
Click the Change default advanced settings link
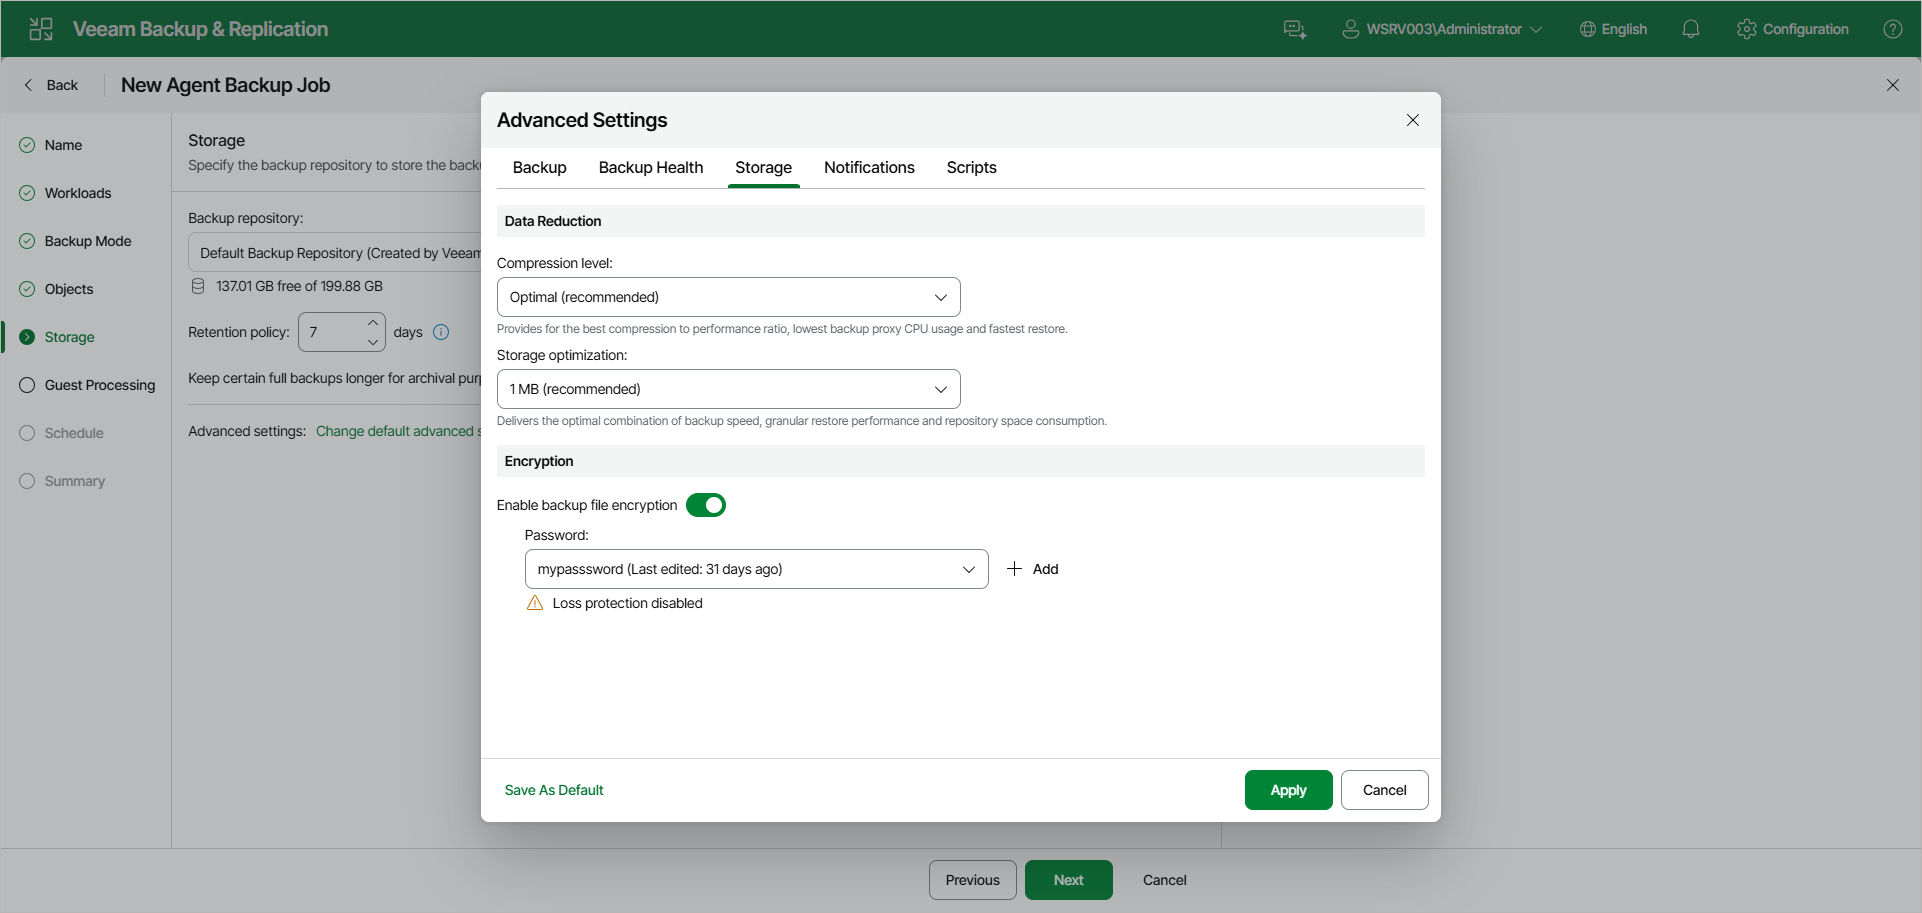399,431
